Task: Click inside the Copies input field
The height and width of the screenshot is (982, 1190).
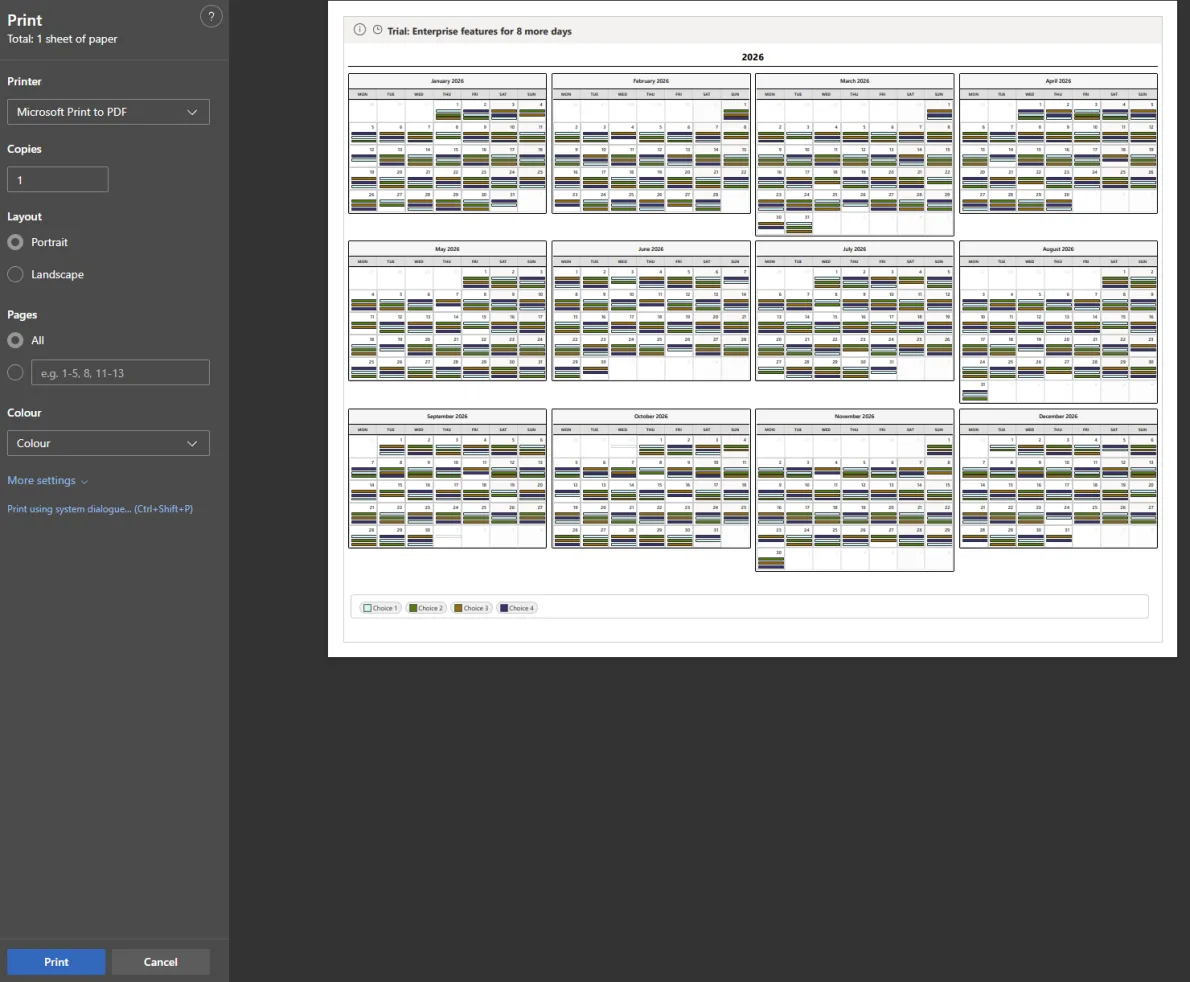Action: 57,179
